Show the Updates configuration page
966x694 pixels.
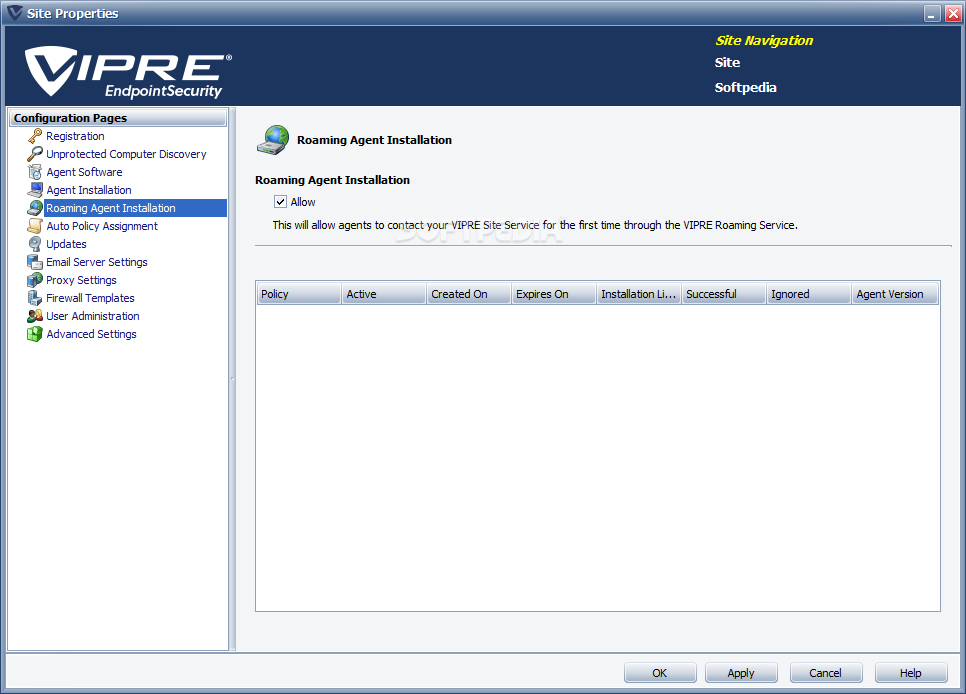[67, 244]
